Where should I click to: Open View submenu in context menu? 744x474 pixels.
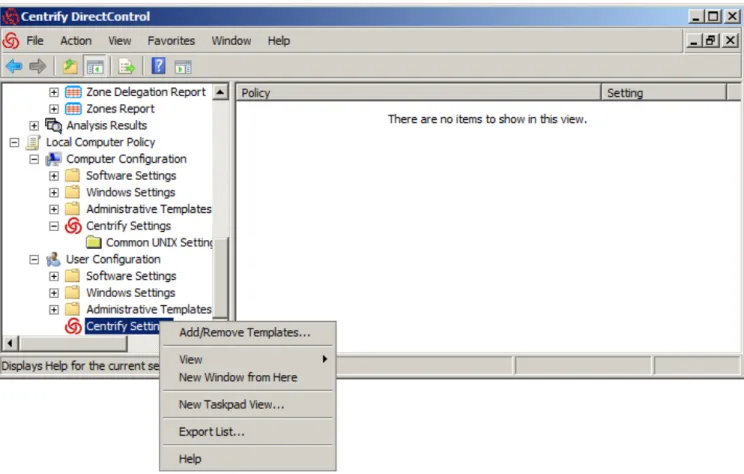coord(248,360)
